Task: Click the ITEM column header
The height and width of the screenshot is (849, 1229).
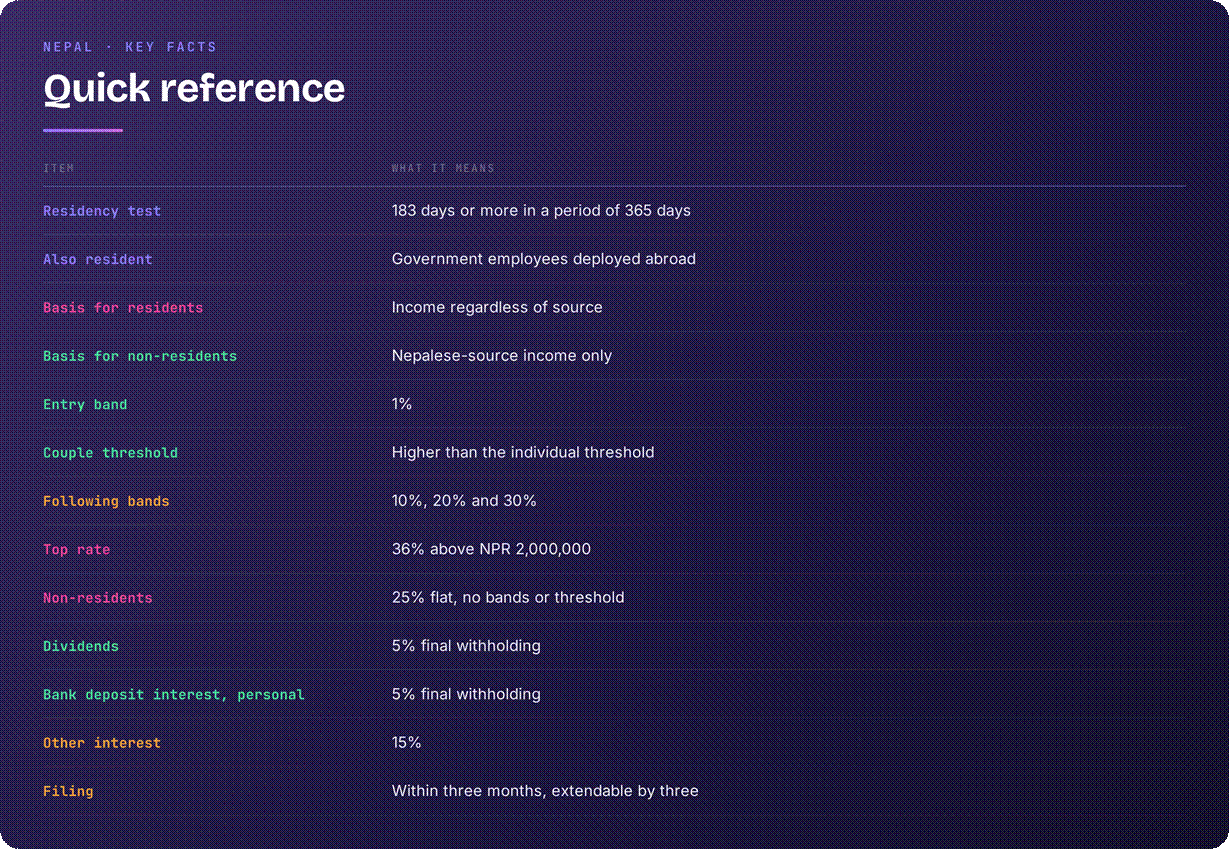Action: (59, 168)
